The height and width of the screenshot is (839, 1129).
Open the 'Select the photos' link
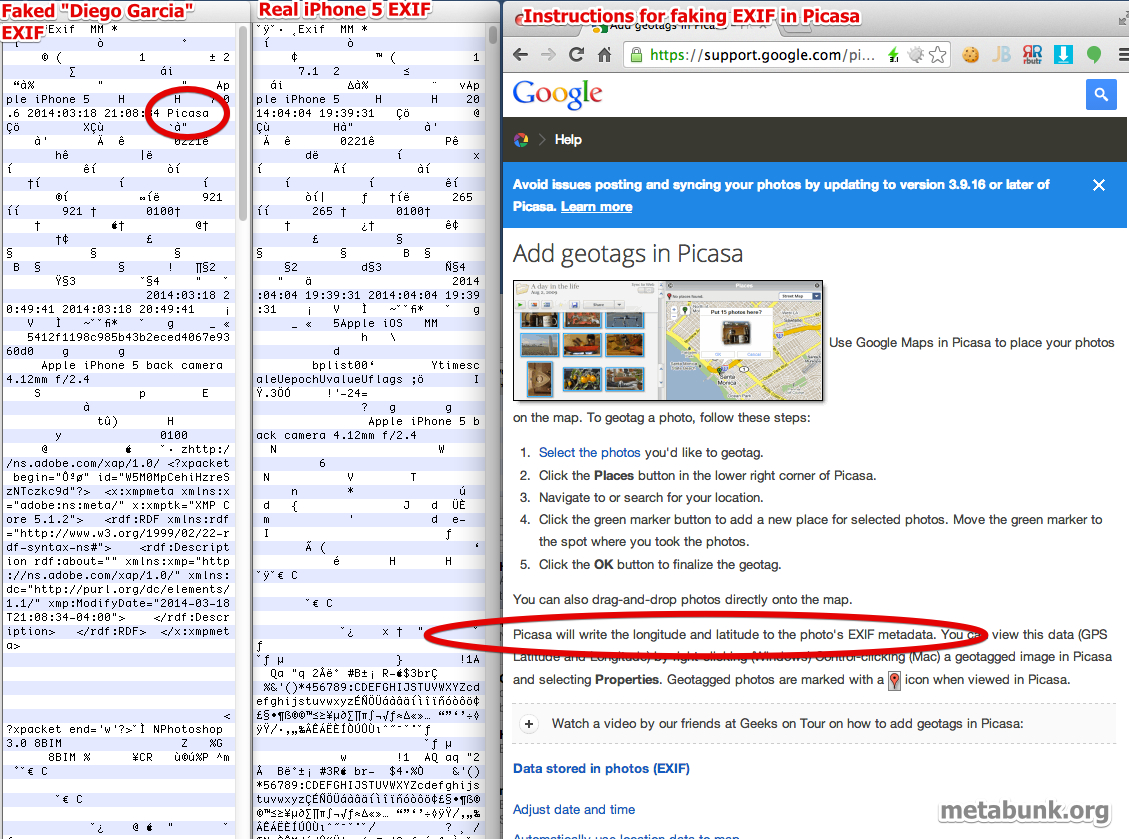(x=590, y=452)
